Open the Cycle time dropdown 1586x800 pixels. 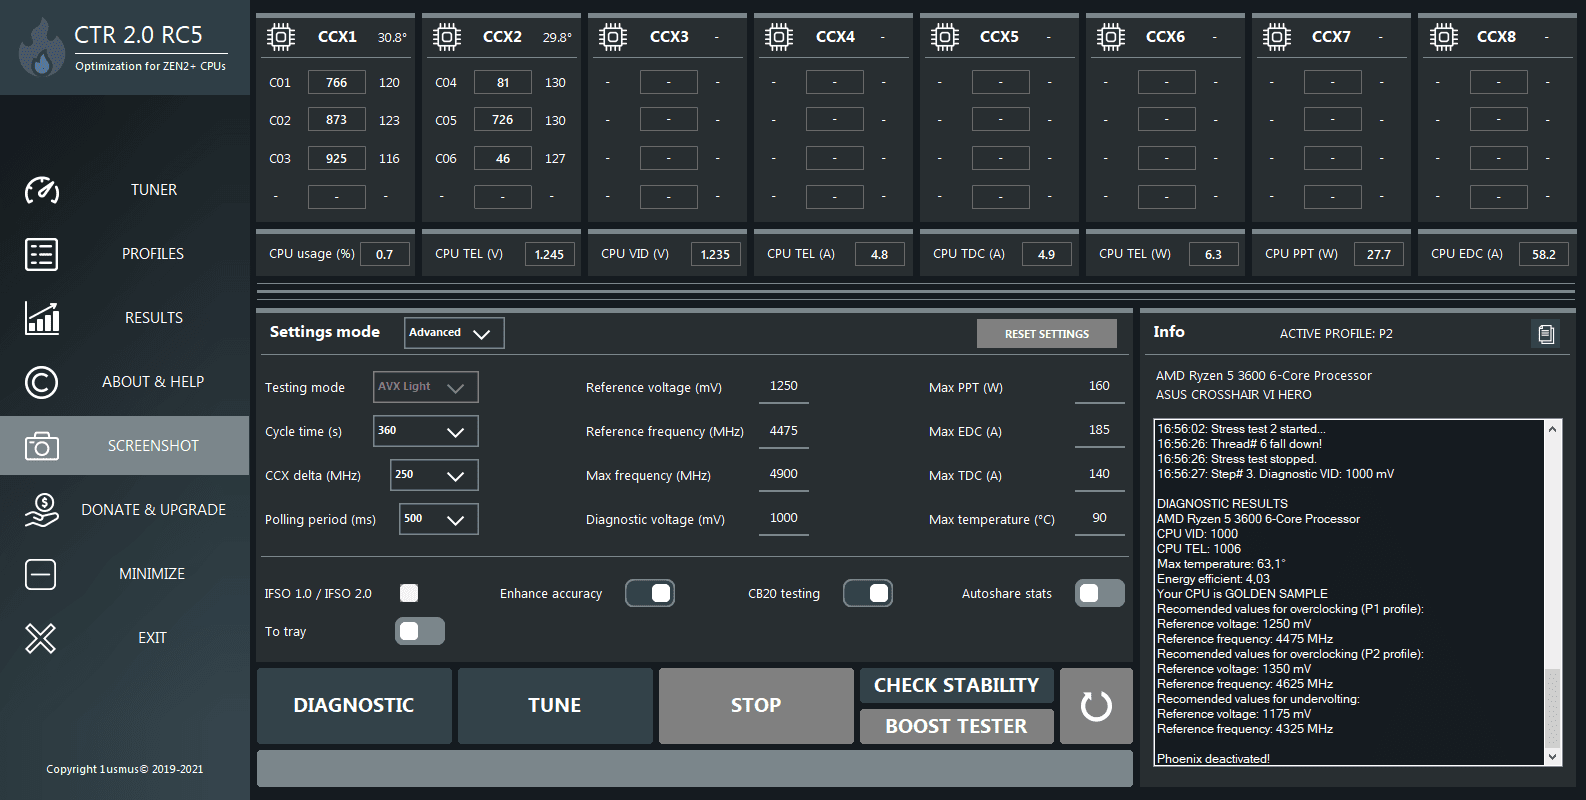click(426, 431)
